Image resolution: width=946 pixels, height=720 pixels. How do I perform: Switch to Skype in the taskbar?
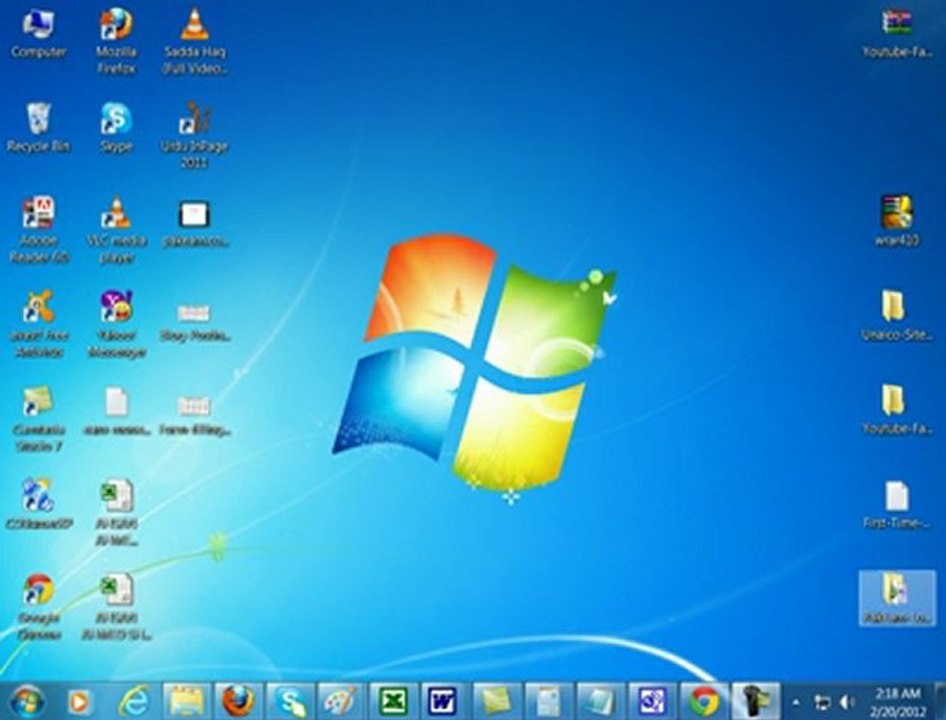point(290,702)
